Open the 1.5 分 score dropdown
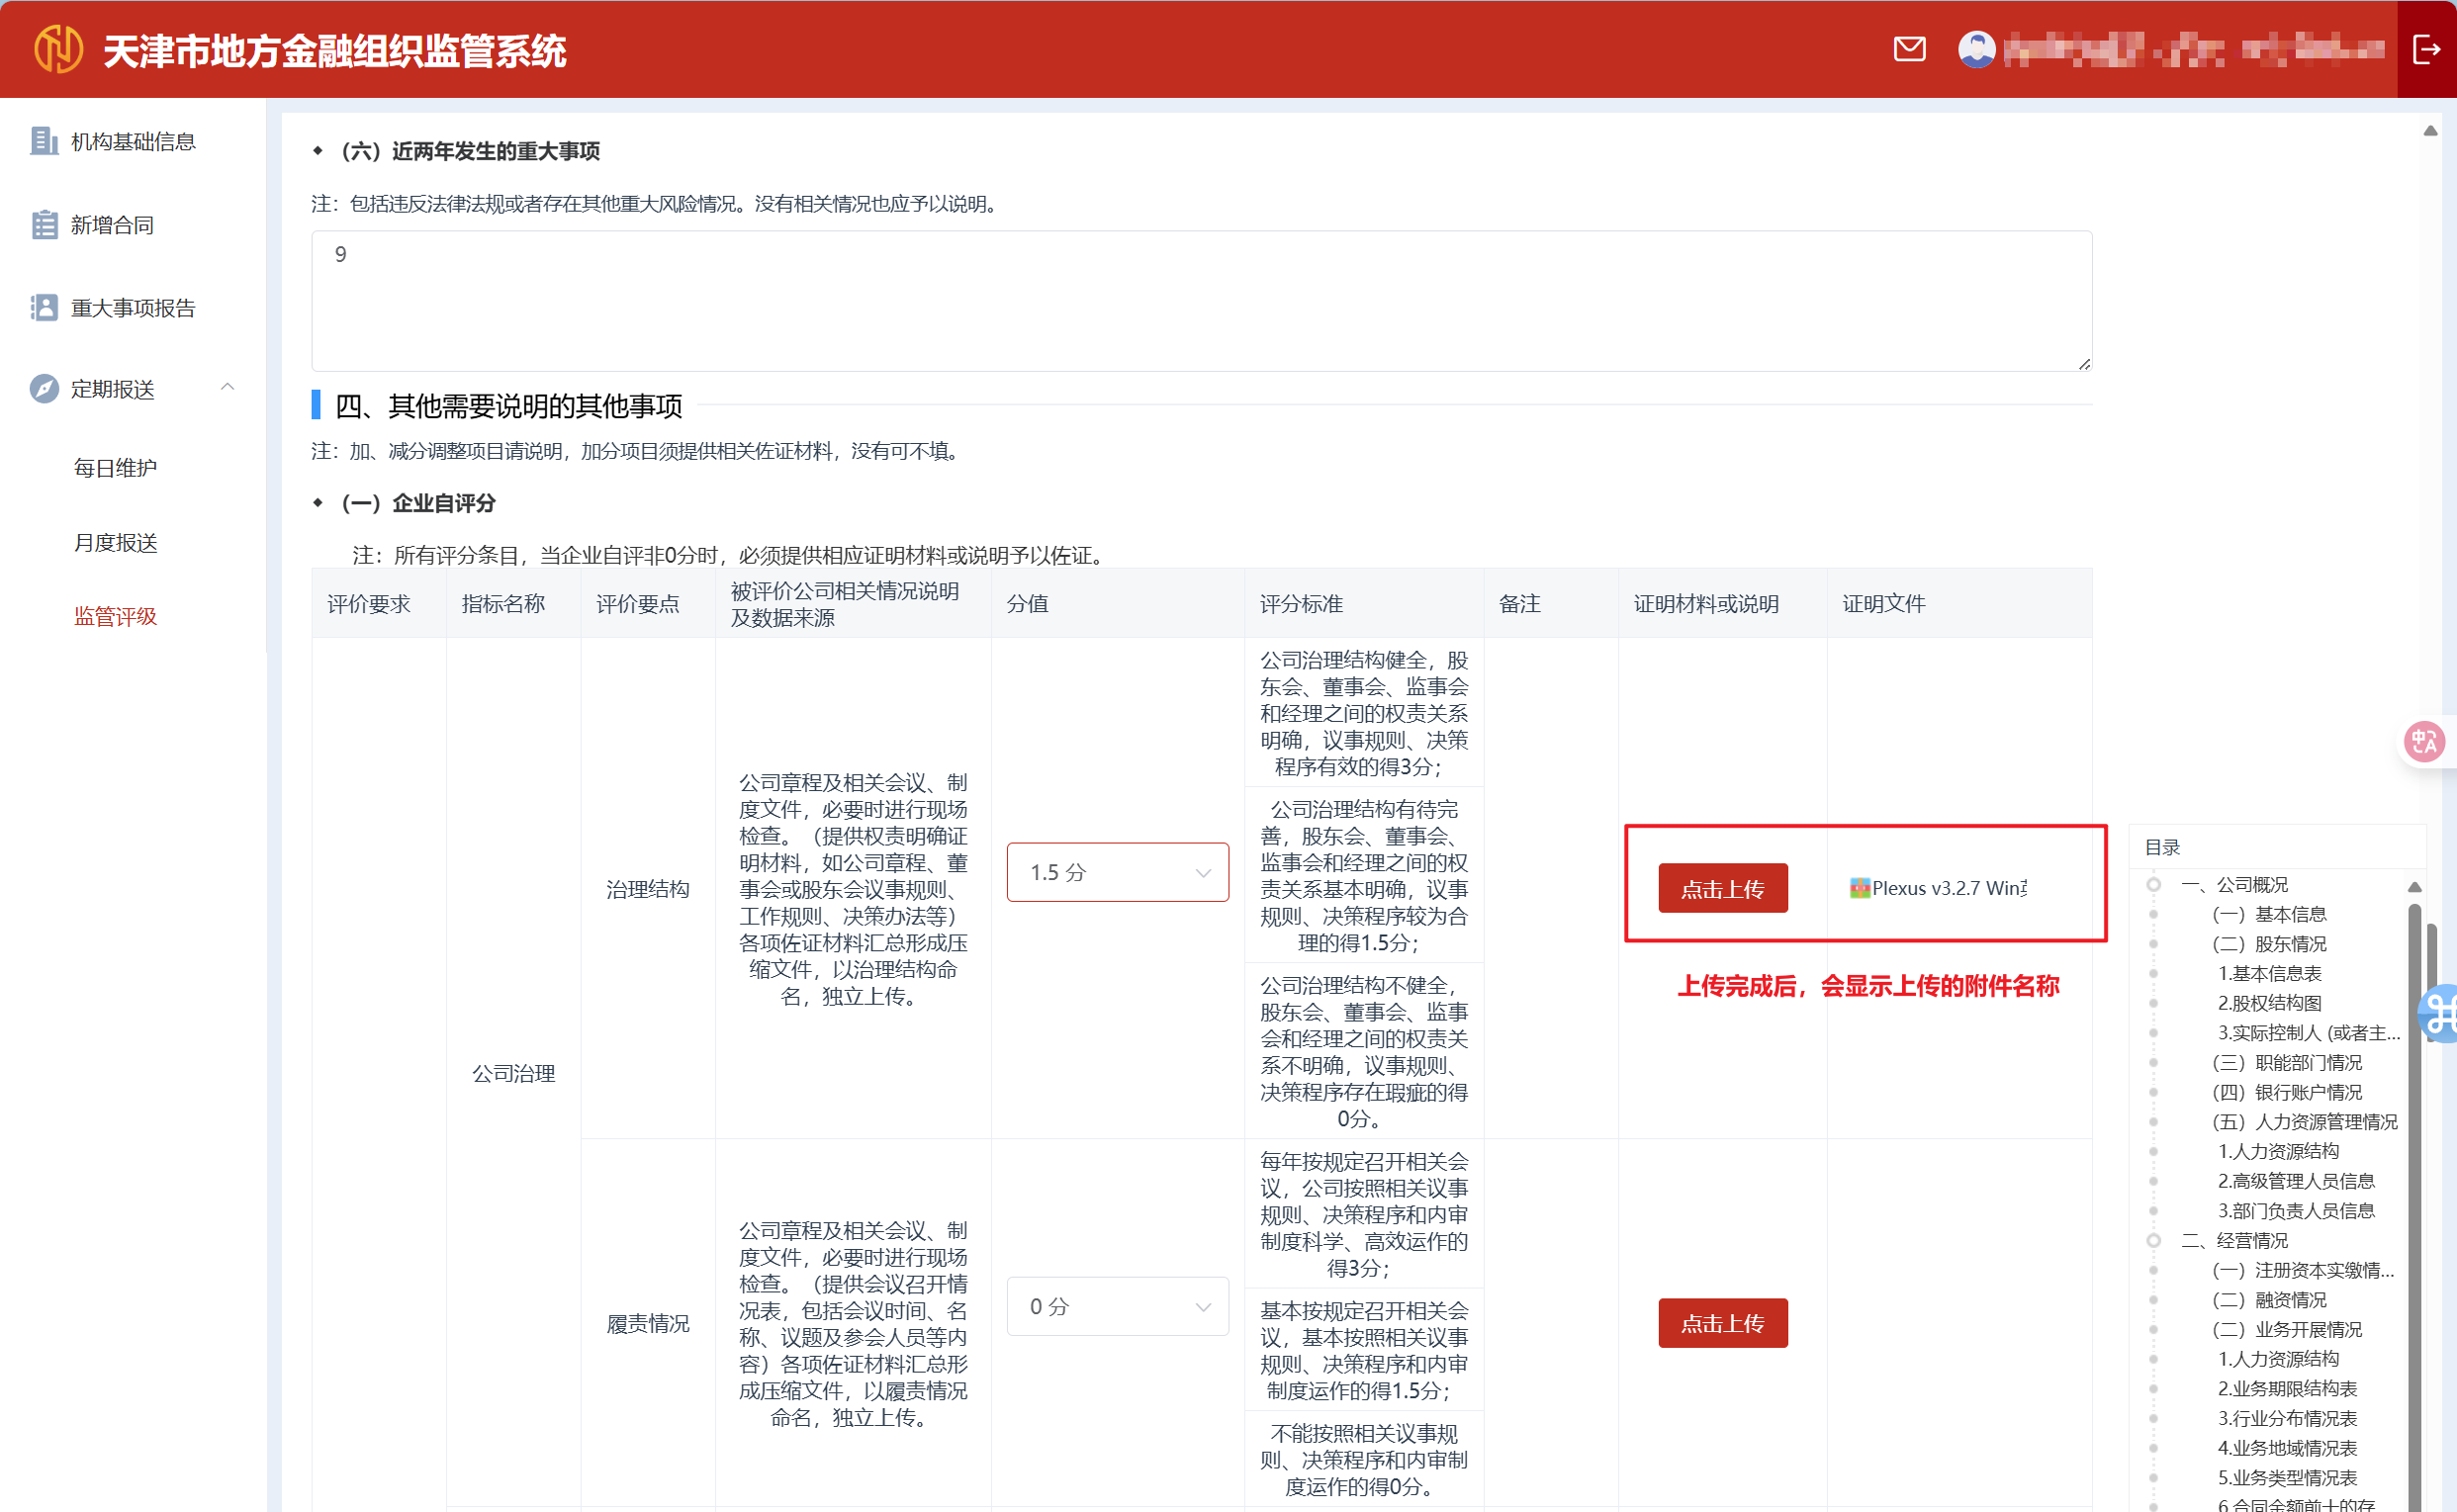Image resolution: width=2457 pixels, height=1512 pixels. (1117, 872)
